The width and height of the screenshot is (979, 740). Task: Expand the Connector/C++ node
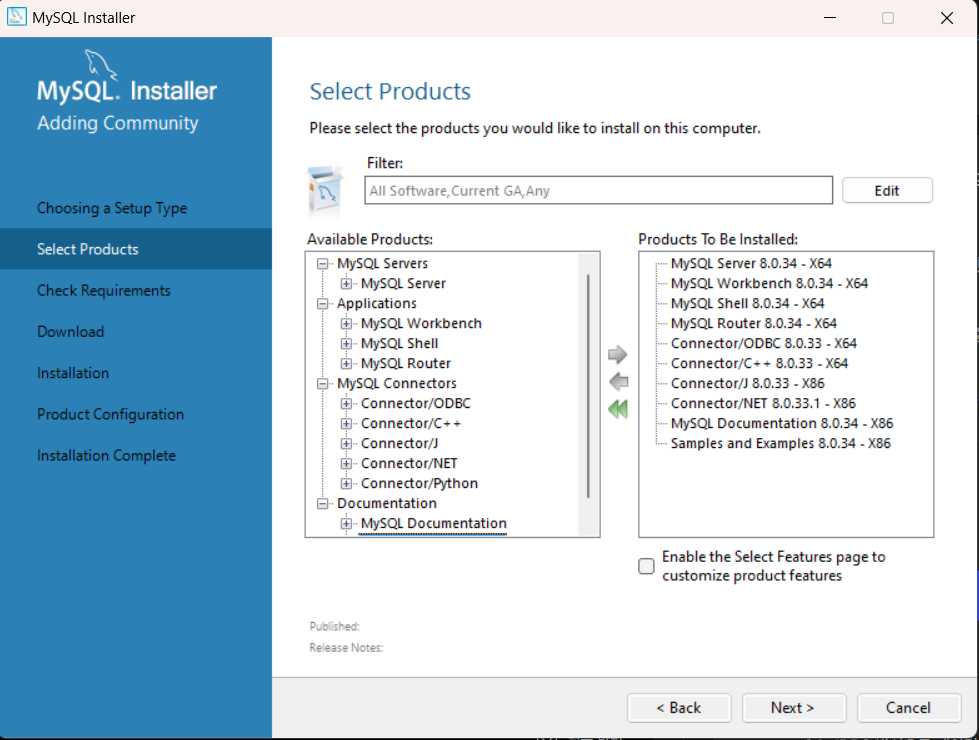tap(346, 423)
